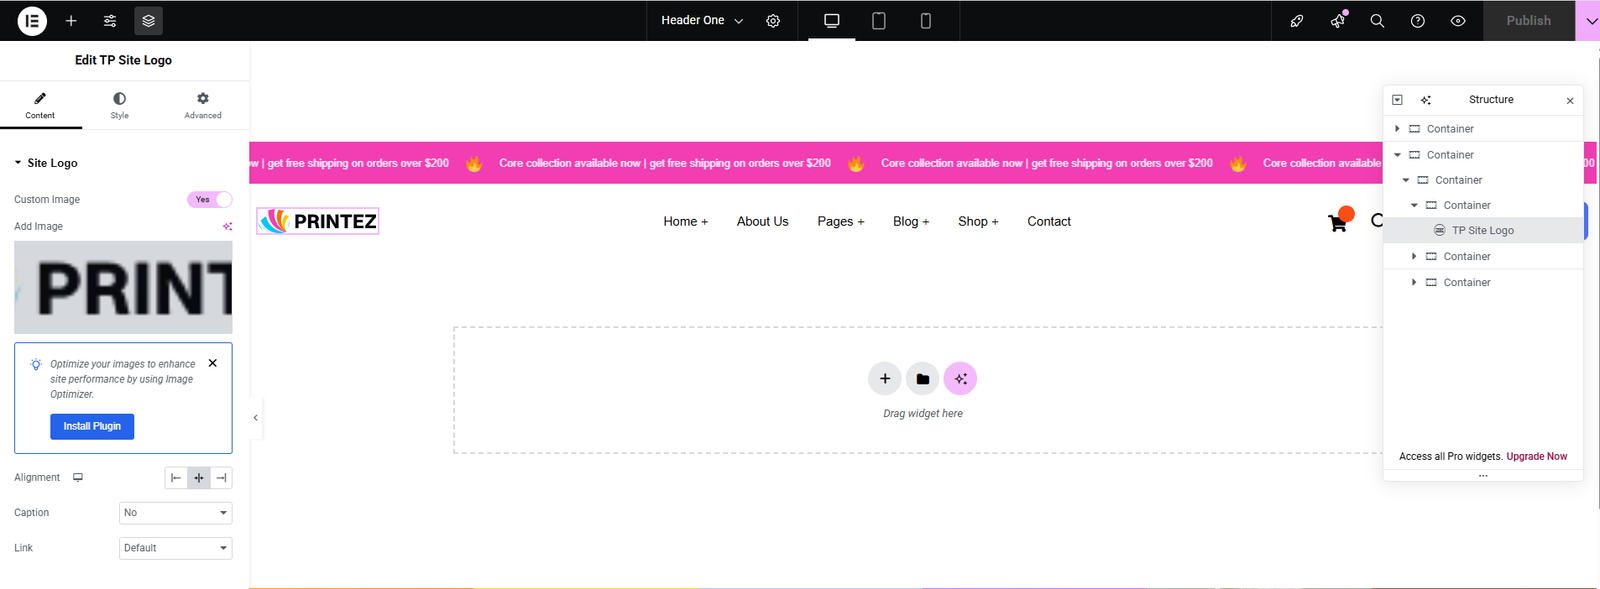Open Site Settings sliders icon
This screenshot has width=1600, height=589.
coord(110,21)
